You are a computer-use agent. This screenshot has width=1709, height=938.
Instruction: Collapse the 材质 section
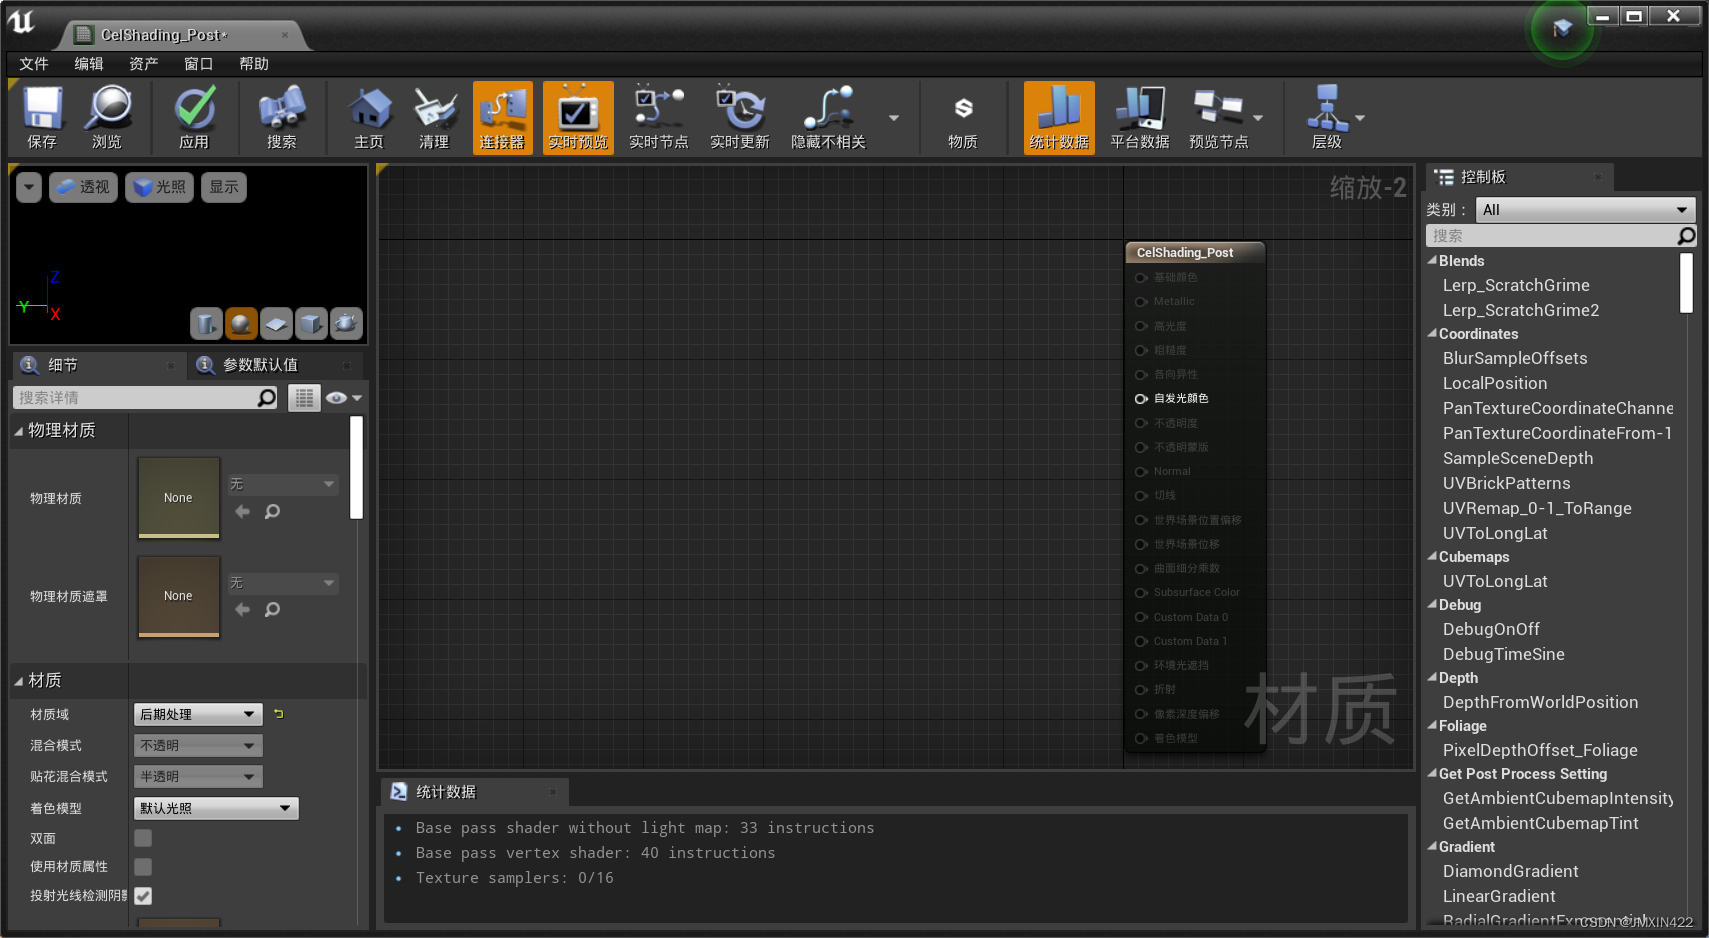19,681
